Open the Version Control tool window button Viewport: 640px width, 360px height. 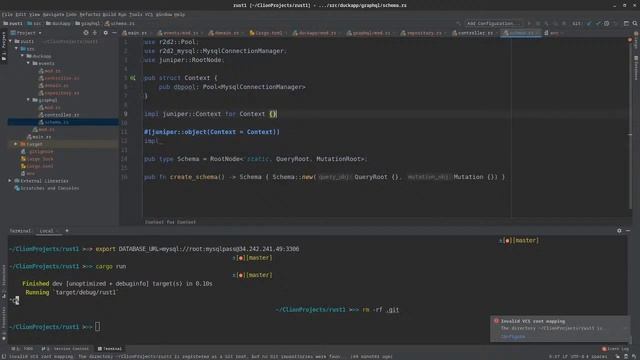(65, 349)
